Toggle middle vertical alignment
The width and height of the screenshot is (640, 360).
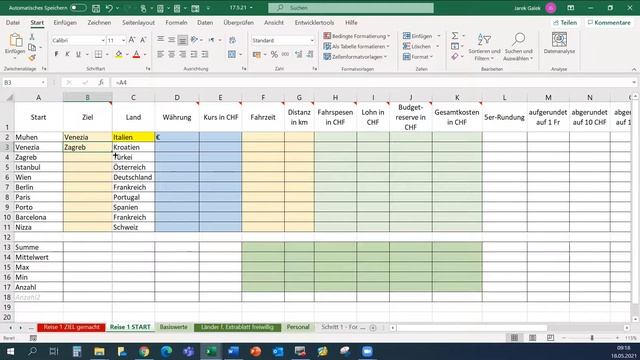[172, 40]
